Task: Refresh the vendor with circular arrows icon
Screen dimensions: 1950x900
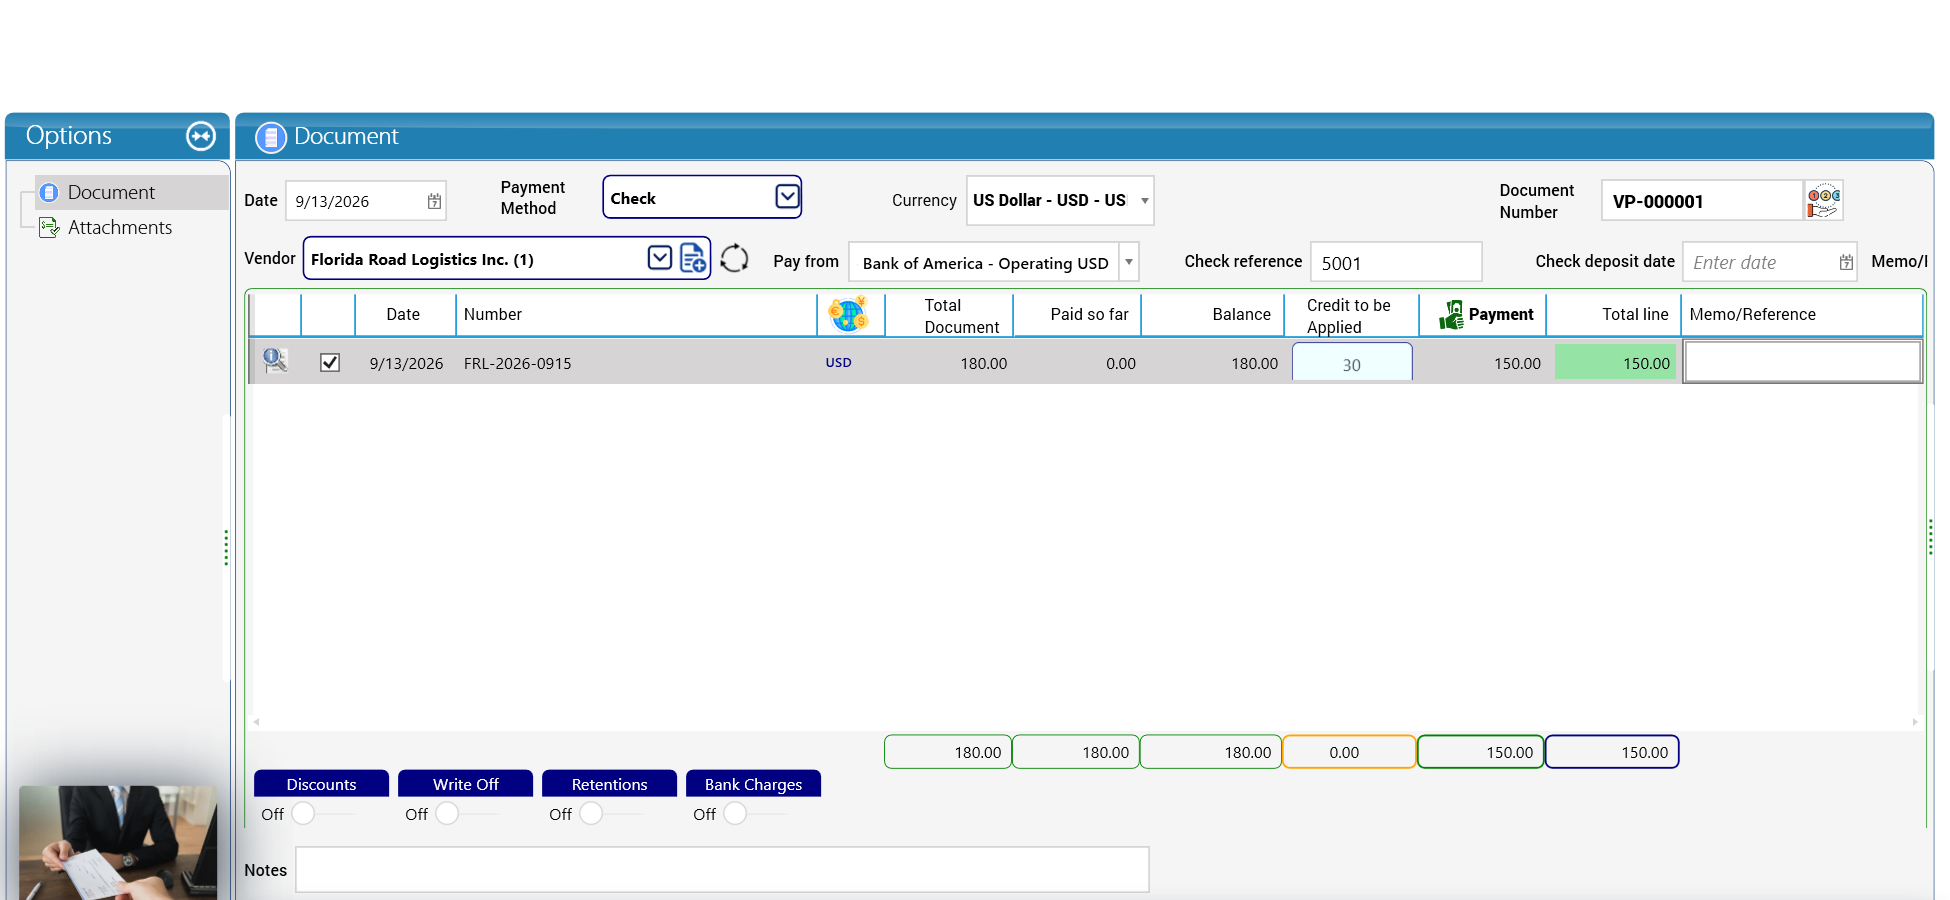Action: [734, 258]
